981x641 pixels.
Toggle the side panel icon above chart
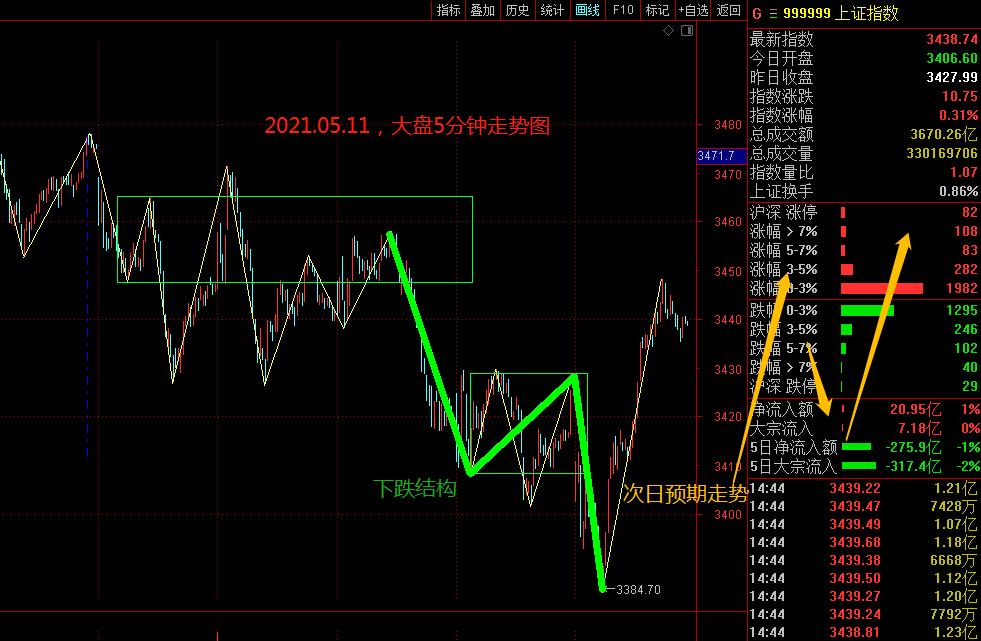[x=687, y=33]
